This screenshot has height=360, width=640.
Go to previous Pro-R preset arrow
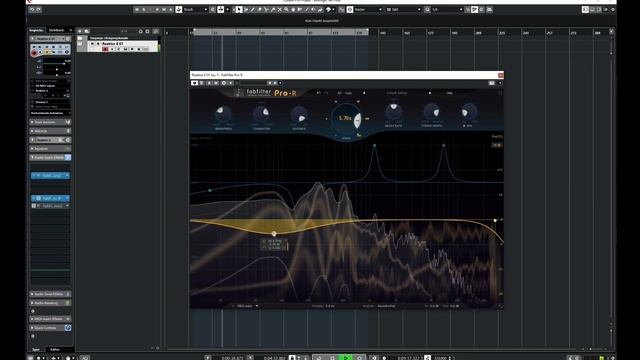click(364, 93)
